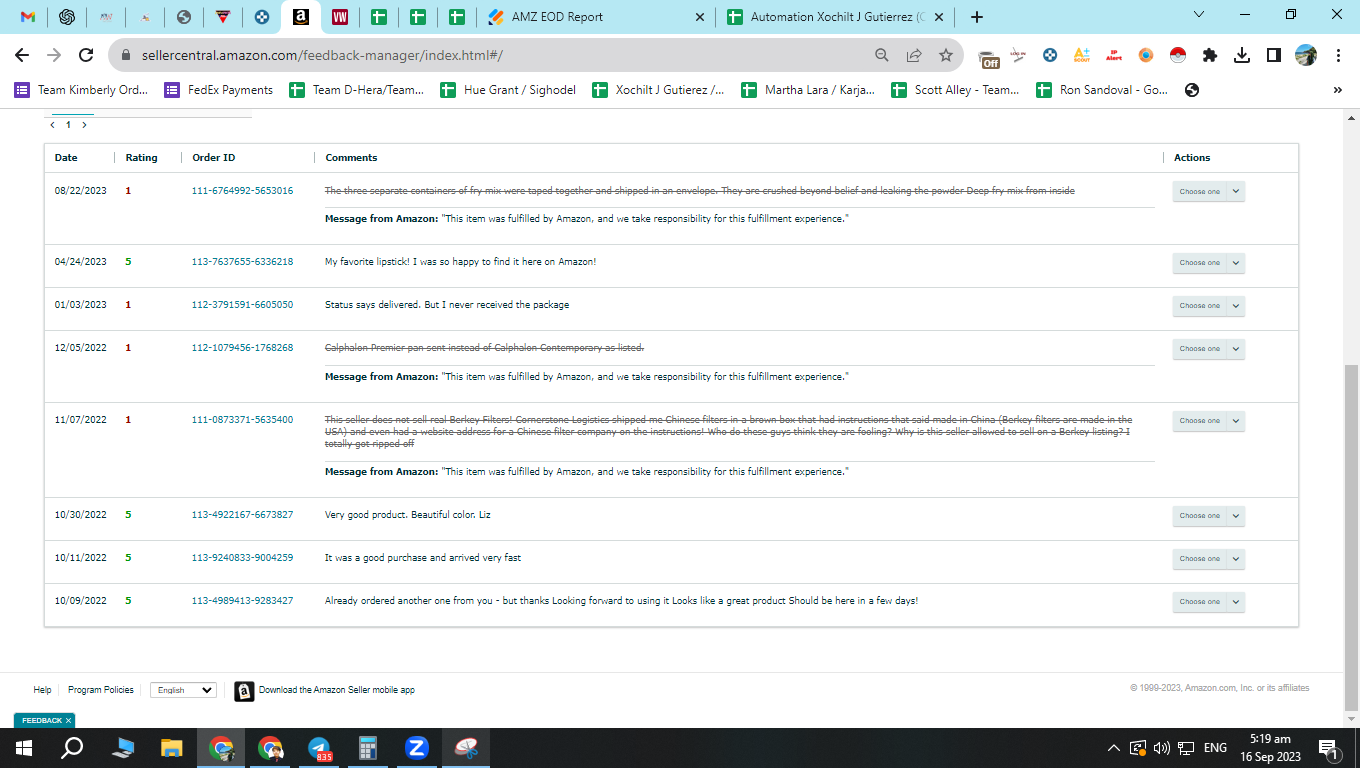1360x768 pixels.
Task: Open the Chrome three-dot menu
Action: (x=1337, y=56)
